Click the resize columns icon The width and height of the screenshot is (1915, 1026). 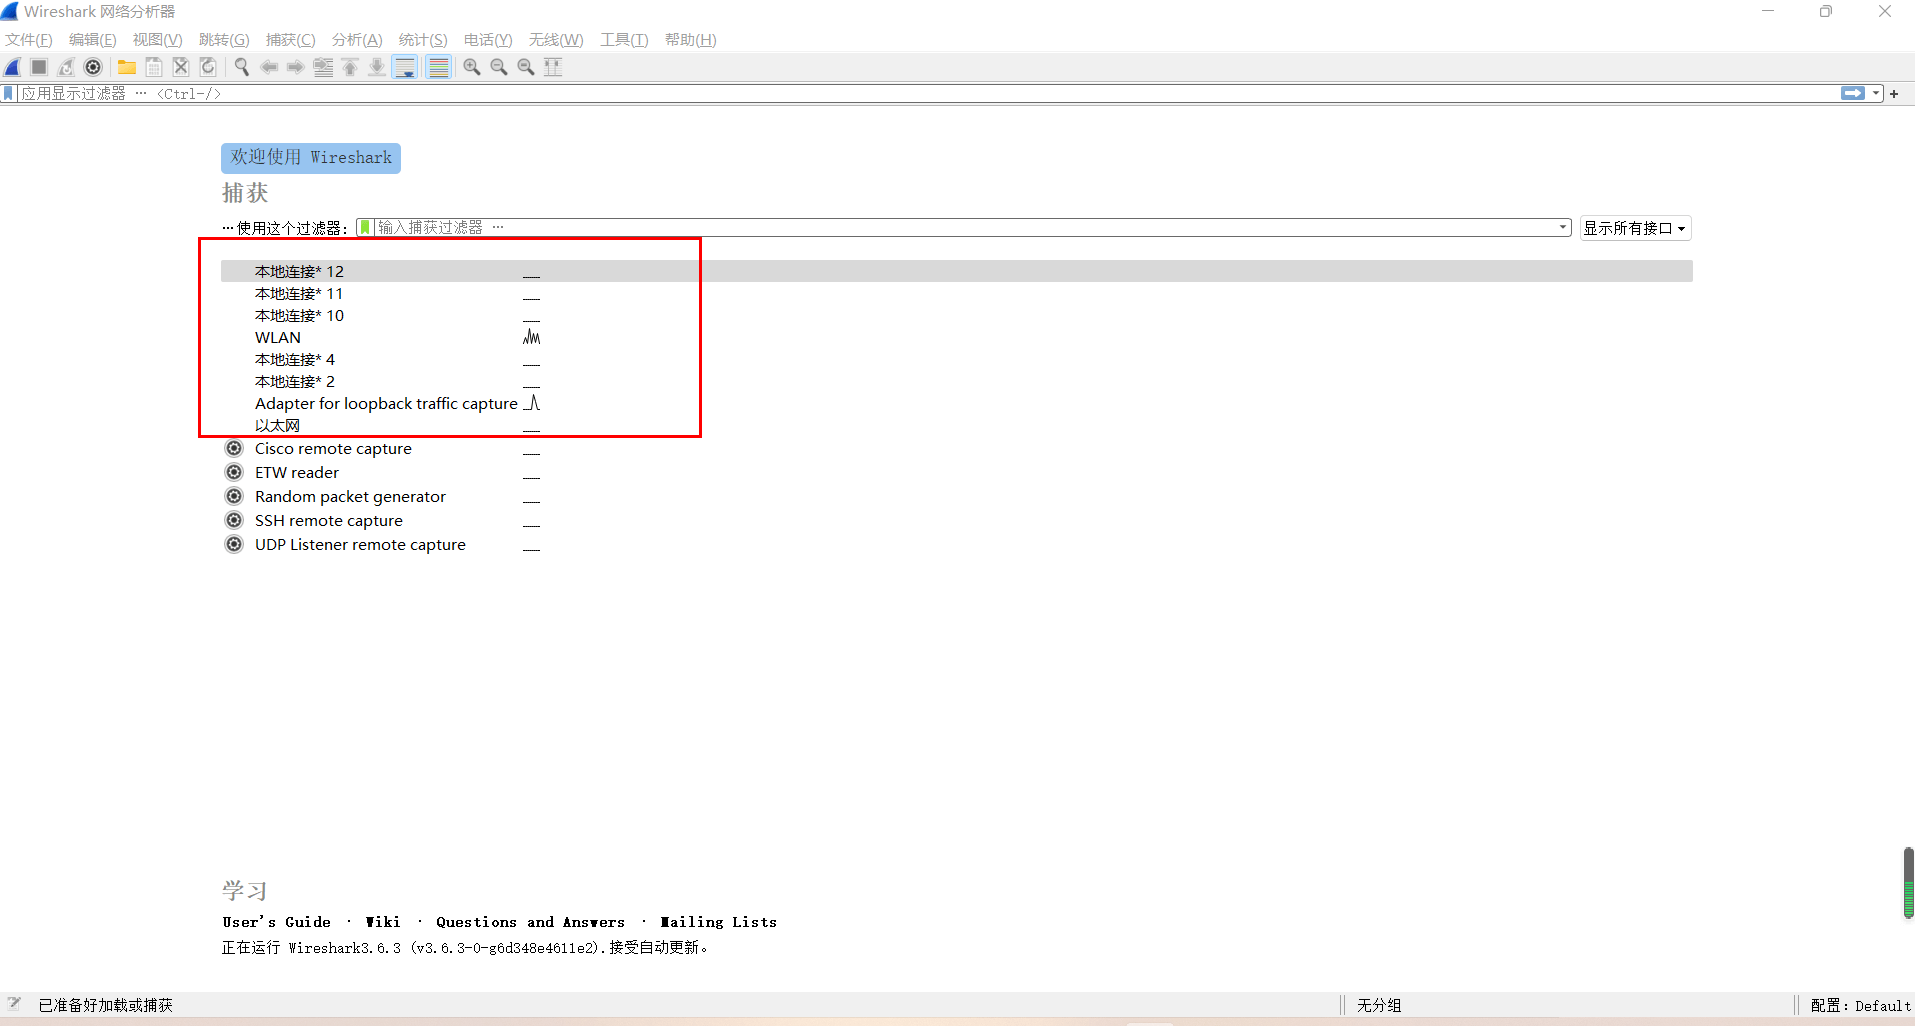click(x=553, y=67)
